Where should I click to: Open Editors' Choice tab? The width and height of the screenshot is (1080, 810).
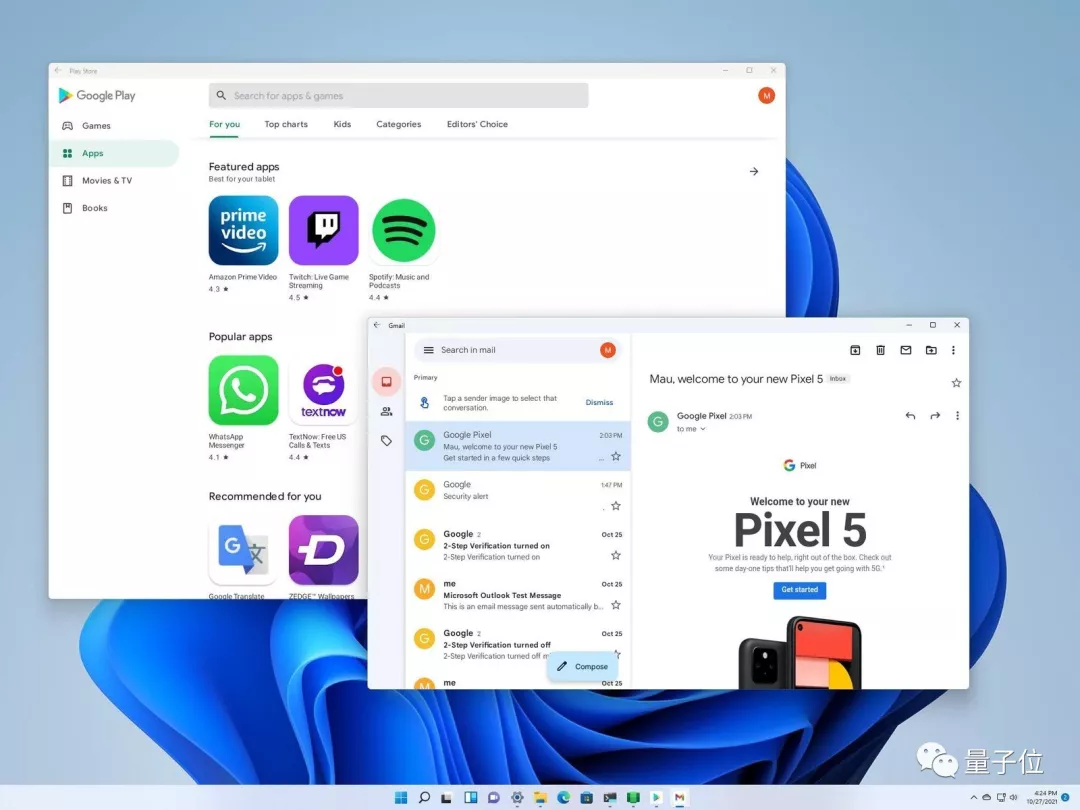coord(477,124)
